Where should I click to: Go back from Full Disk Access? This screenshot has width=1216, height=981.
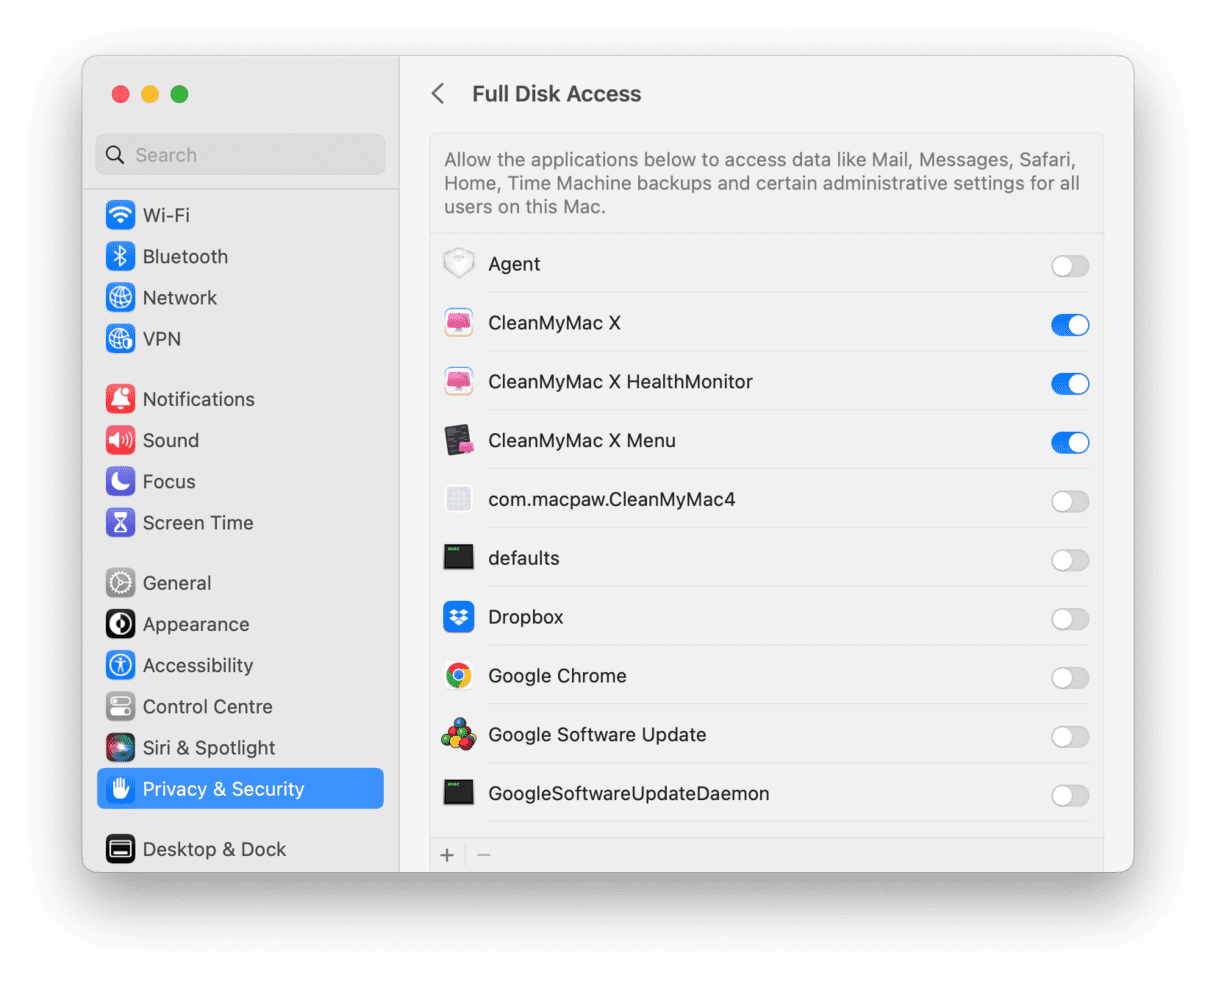click(x=438, y=94)
